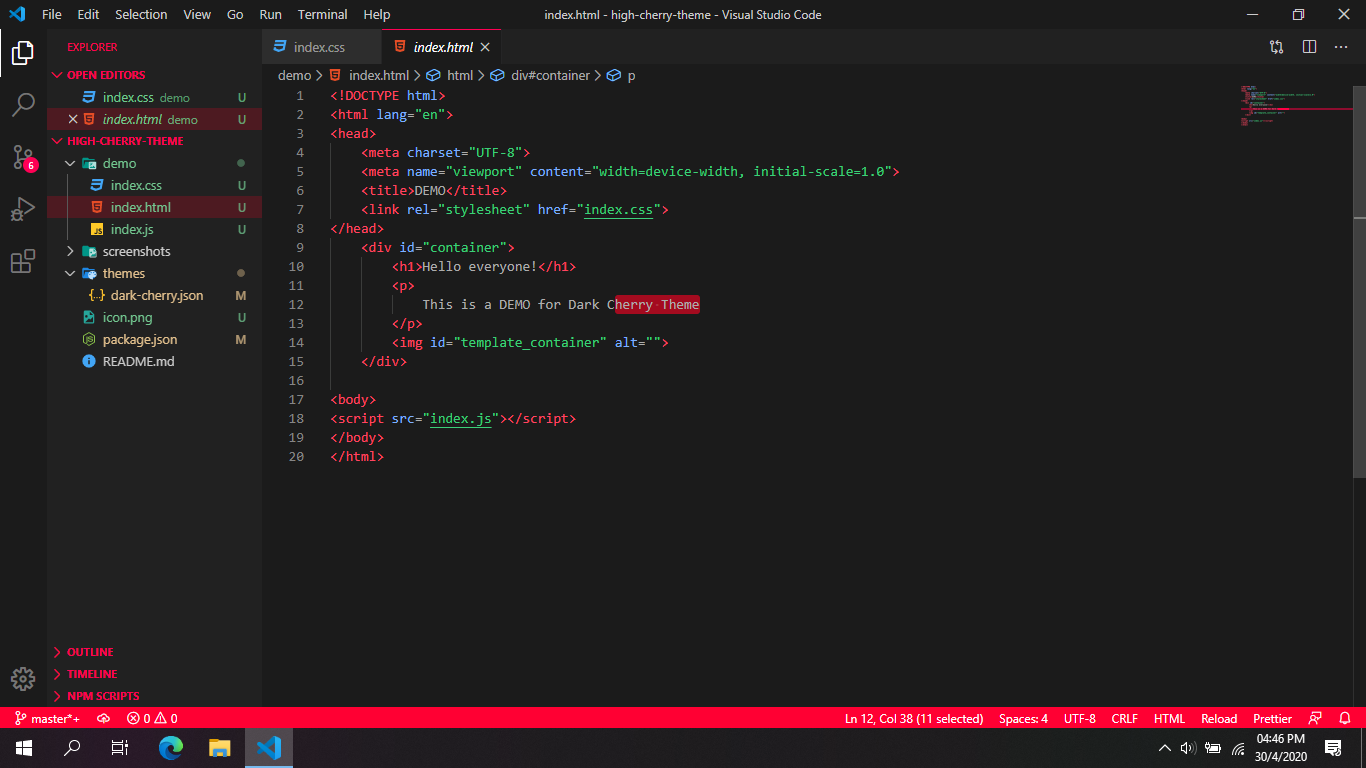This screenshot has height=768, width=1366.
Task: Click Ln 12, Col 38 status entry
Action: pos(914,718)
